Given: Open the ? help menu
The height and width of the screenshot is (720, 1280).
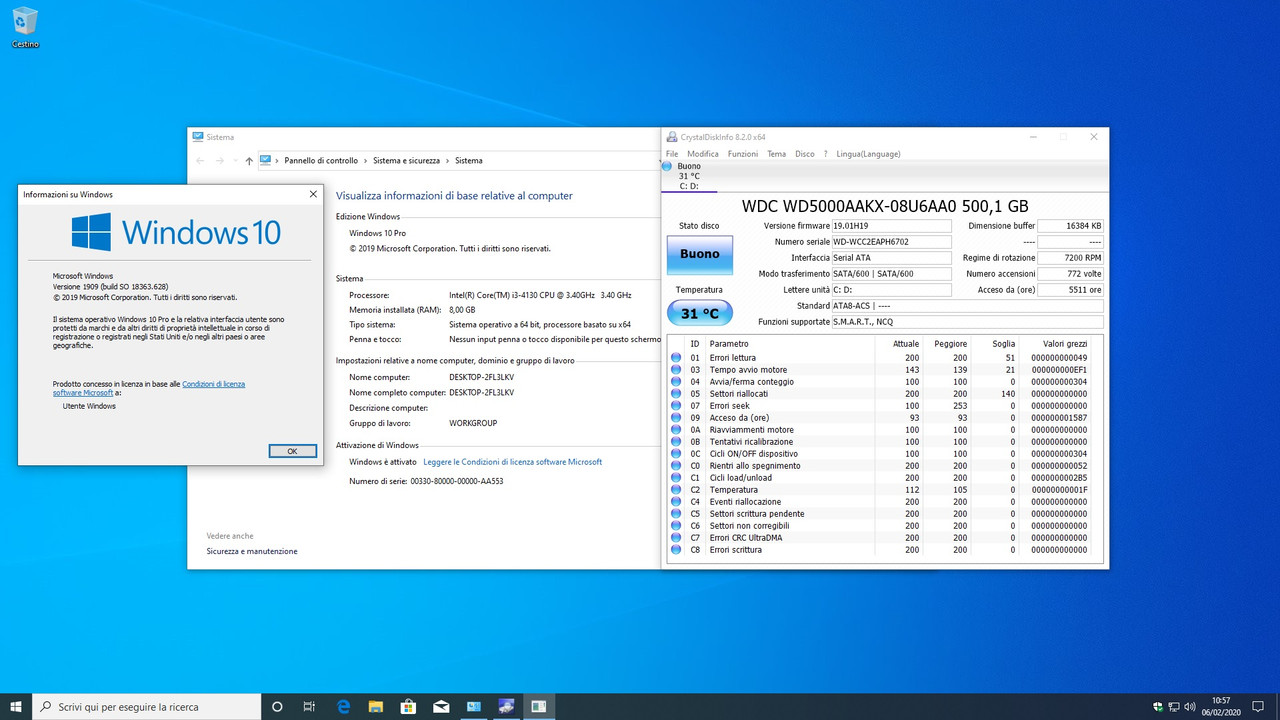Looking at the screenshot, I should [x=825, y=154].
